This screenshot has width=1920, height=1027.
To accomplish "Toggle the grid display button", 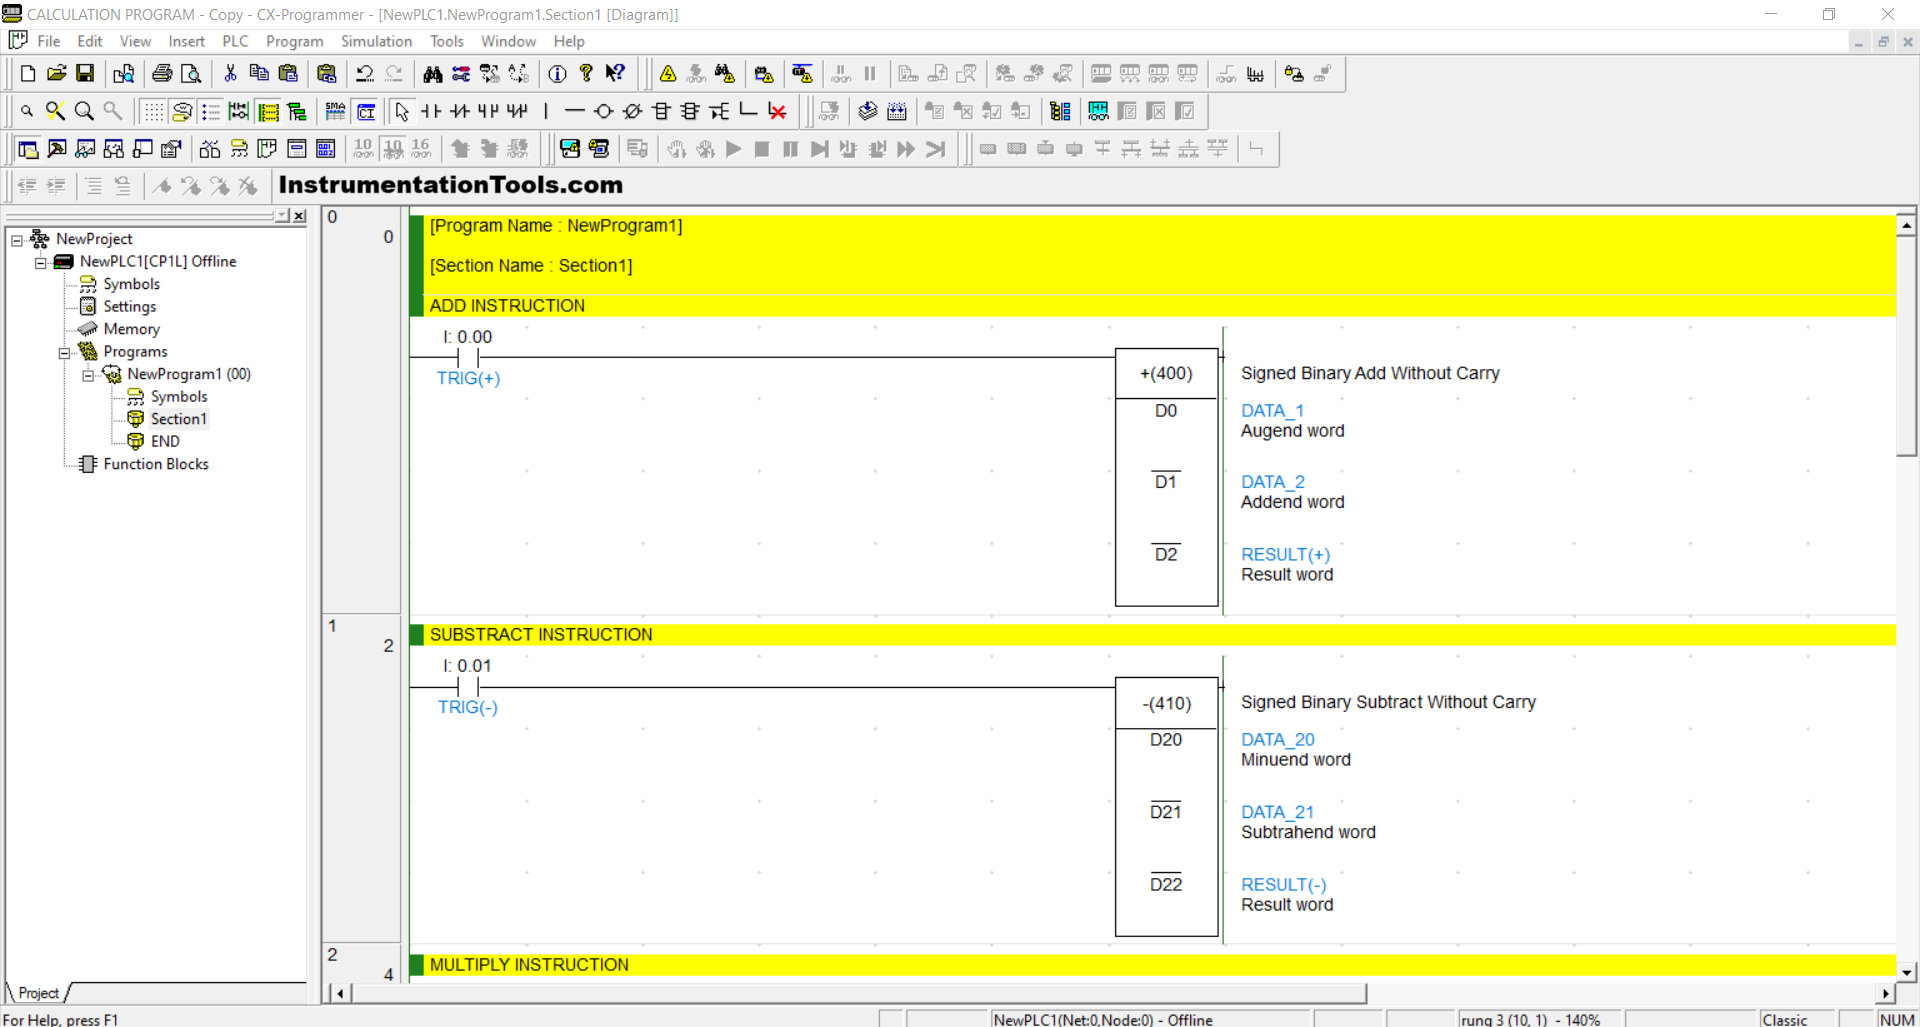I will pyautogui.click(x=153, y=111).
